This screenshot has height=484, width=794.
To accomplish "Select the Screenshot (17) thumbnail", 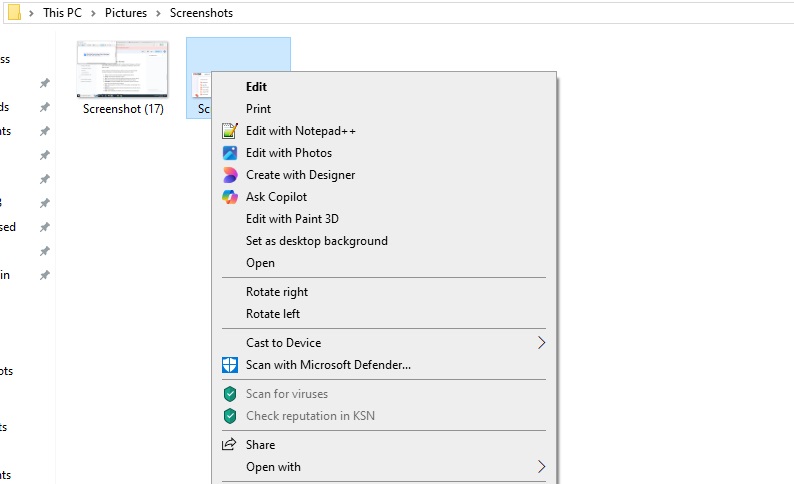I will 123,69.
